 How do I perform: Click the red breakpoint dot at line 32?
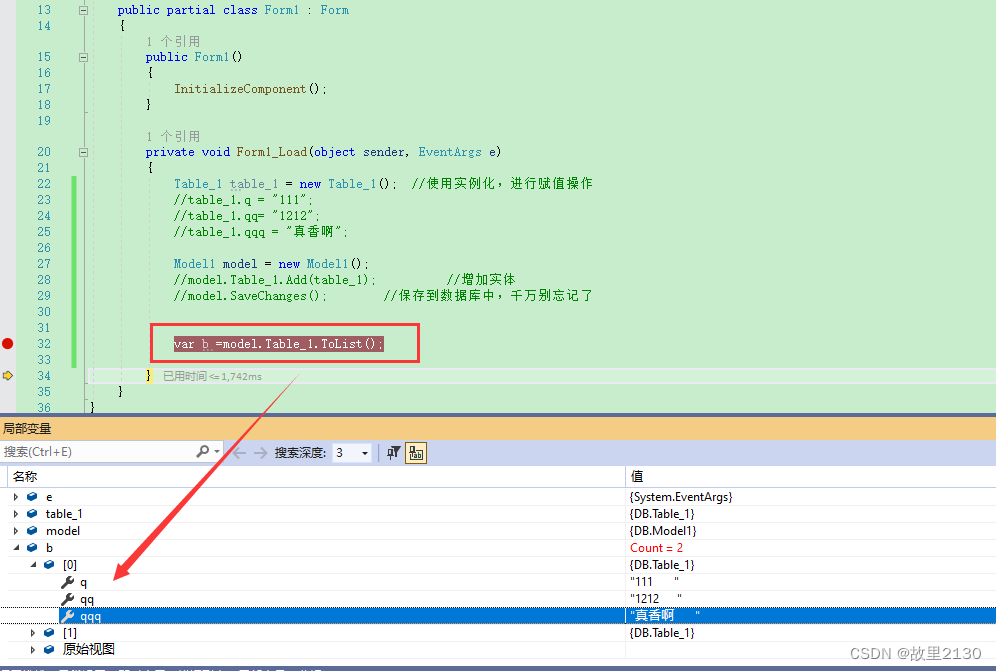click(x=7, y=343)
